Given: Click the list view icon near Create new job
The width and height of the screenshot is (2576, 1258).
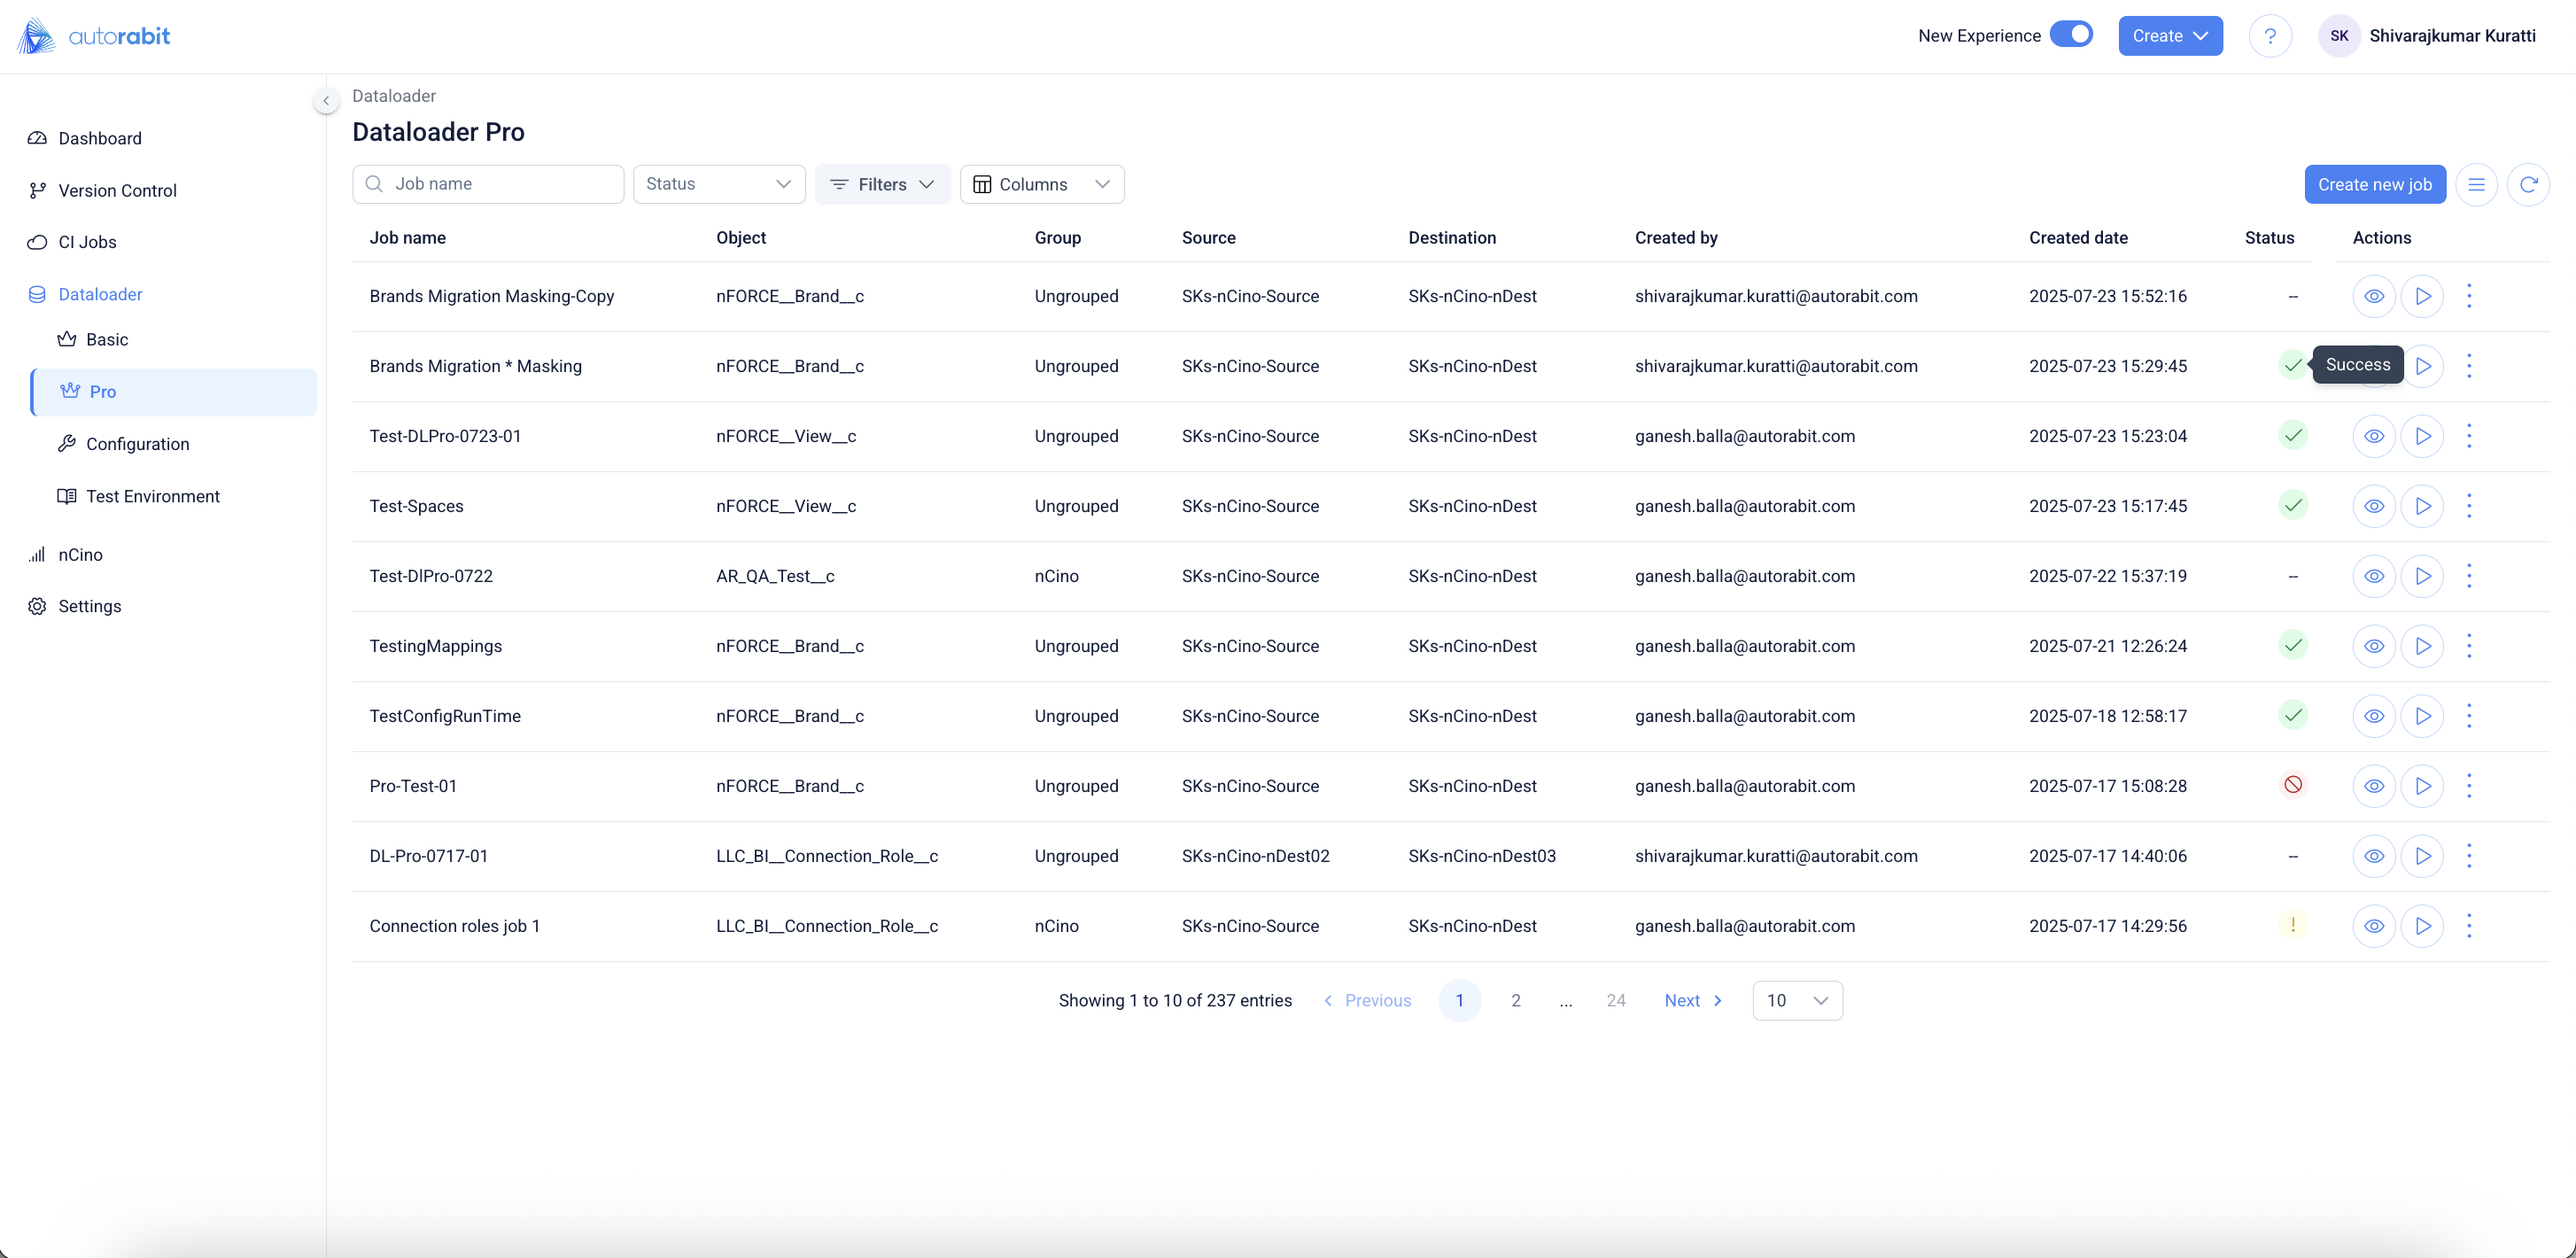Looking at the screenshot, I should (x=2475, y=184).
